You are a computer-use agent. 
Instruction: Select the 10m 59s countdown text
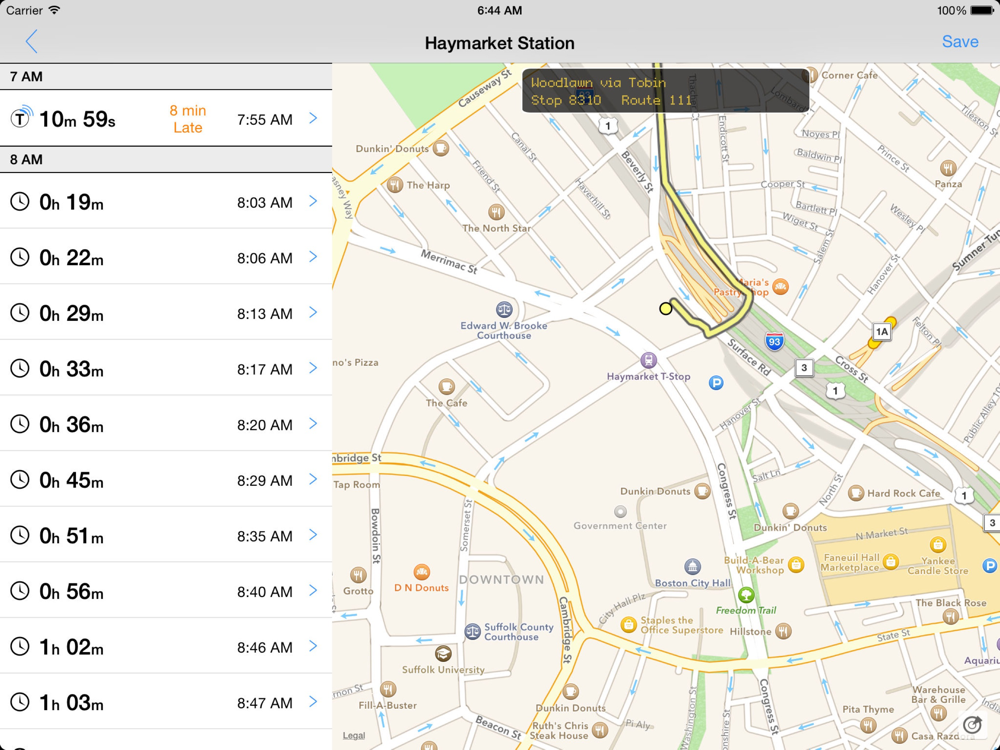point(77,119)
